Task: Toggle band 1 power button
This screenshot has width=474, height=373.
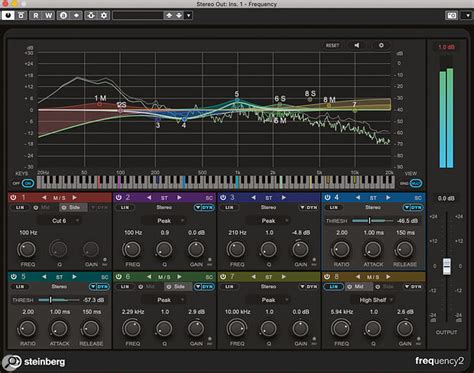Action: point(13,197)
